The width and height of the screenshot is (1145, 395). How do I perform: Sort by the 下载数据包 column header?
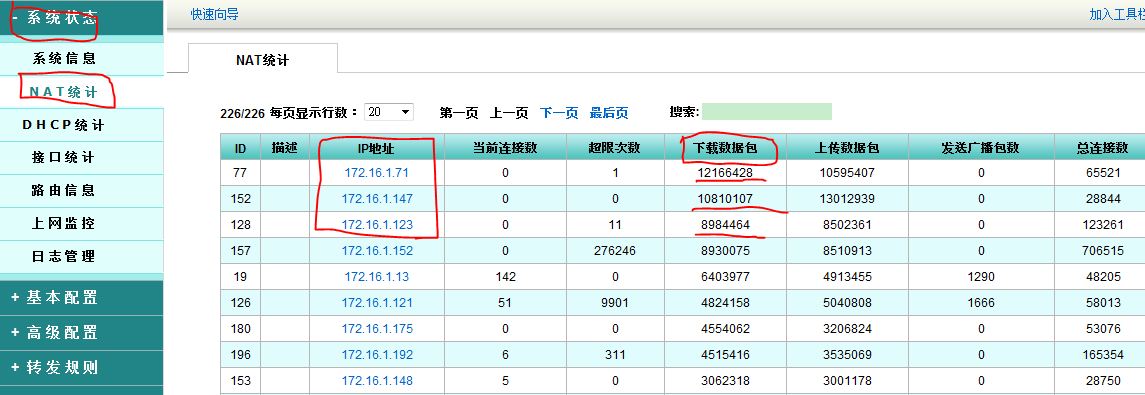coord(724,148)
